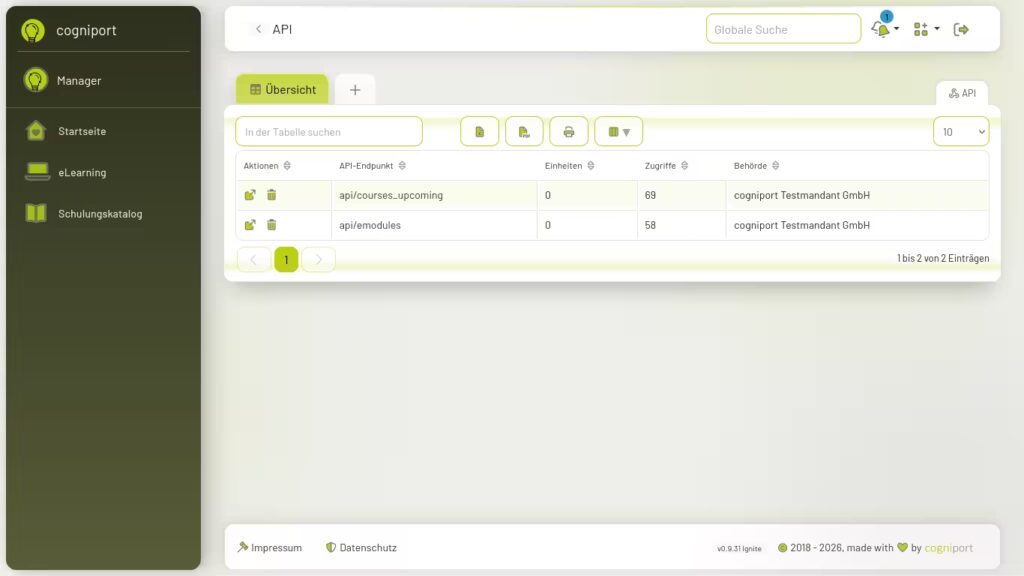Go to previous page of table
This screenshot has width=1024, height=576.
point(253,259)
